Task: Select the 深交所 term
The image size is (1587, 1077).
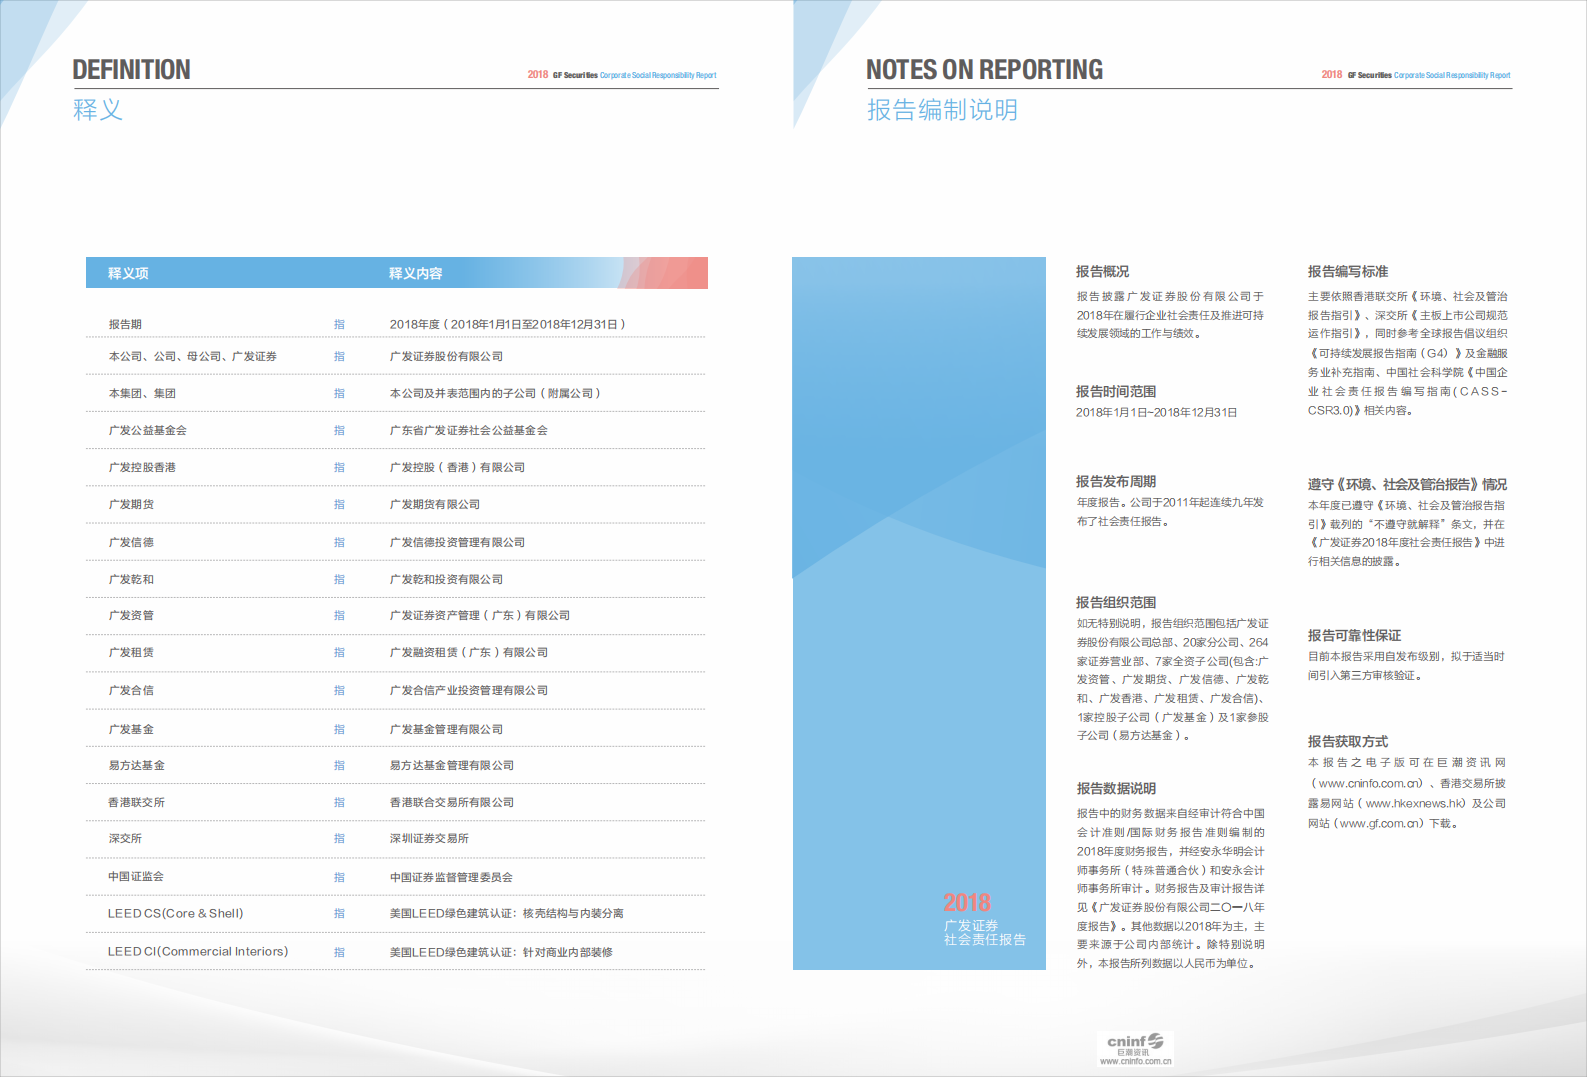Action: (125, 838)
